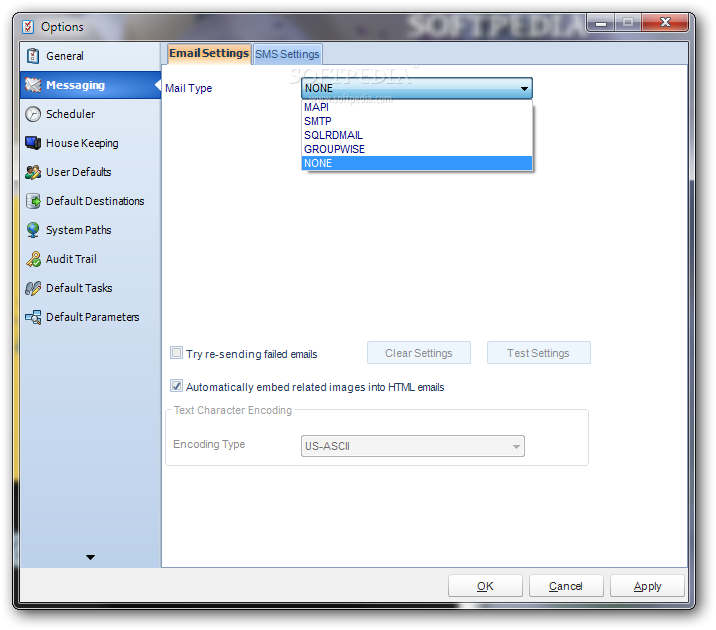Click the Clear Settings button
716x630 pixels.
419,353
